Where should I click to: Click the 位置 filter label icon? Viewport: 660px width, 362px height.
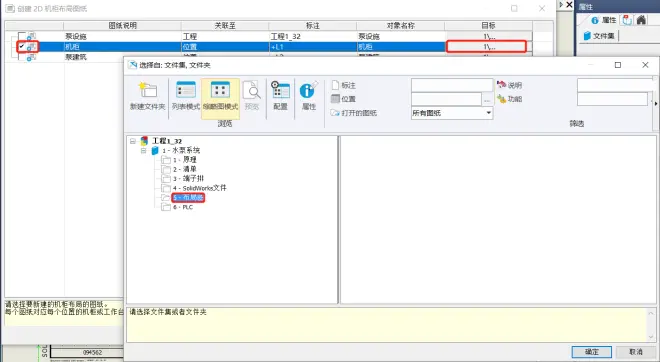coord(335,99)
